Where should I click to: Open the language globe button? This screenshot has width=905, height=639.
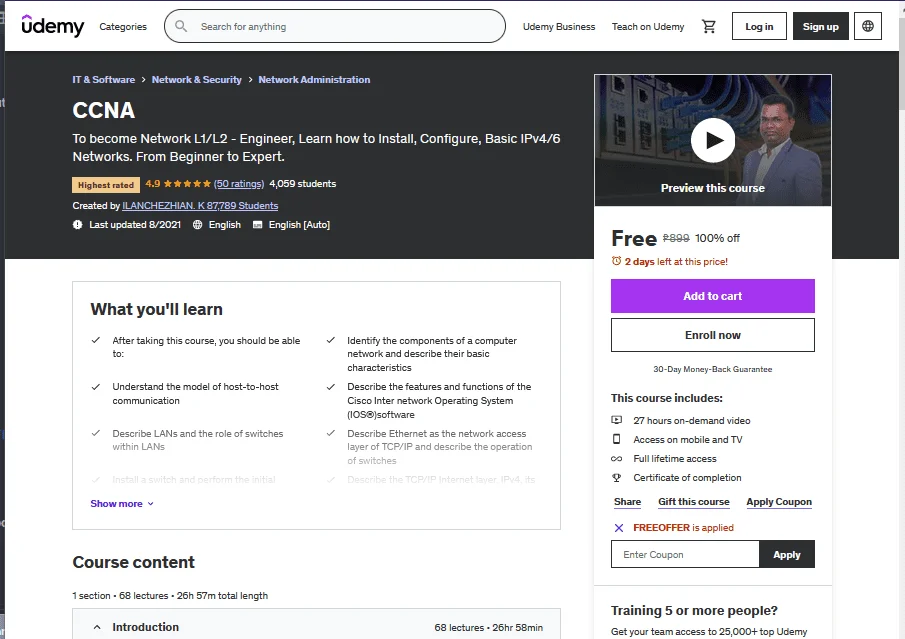click(x=867, y=26)
